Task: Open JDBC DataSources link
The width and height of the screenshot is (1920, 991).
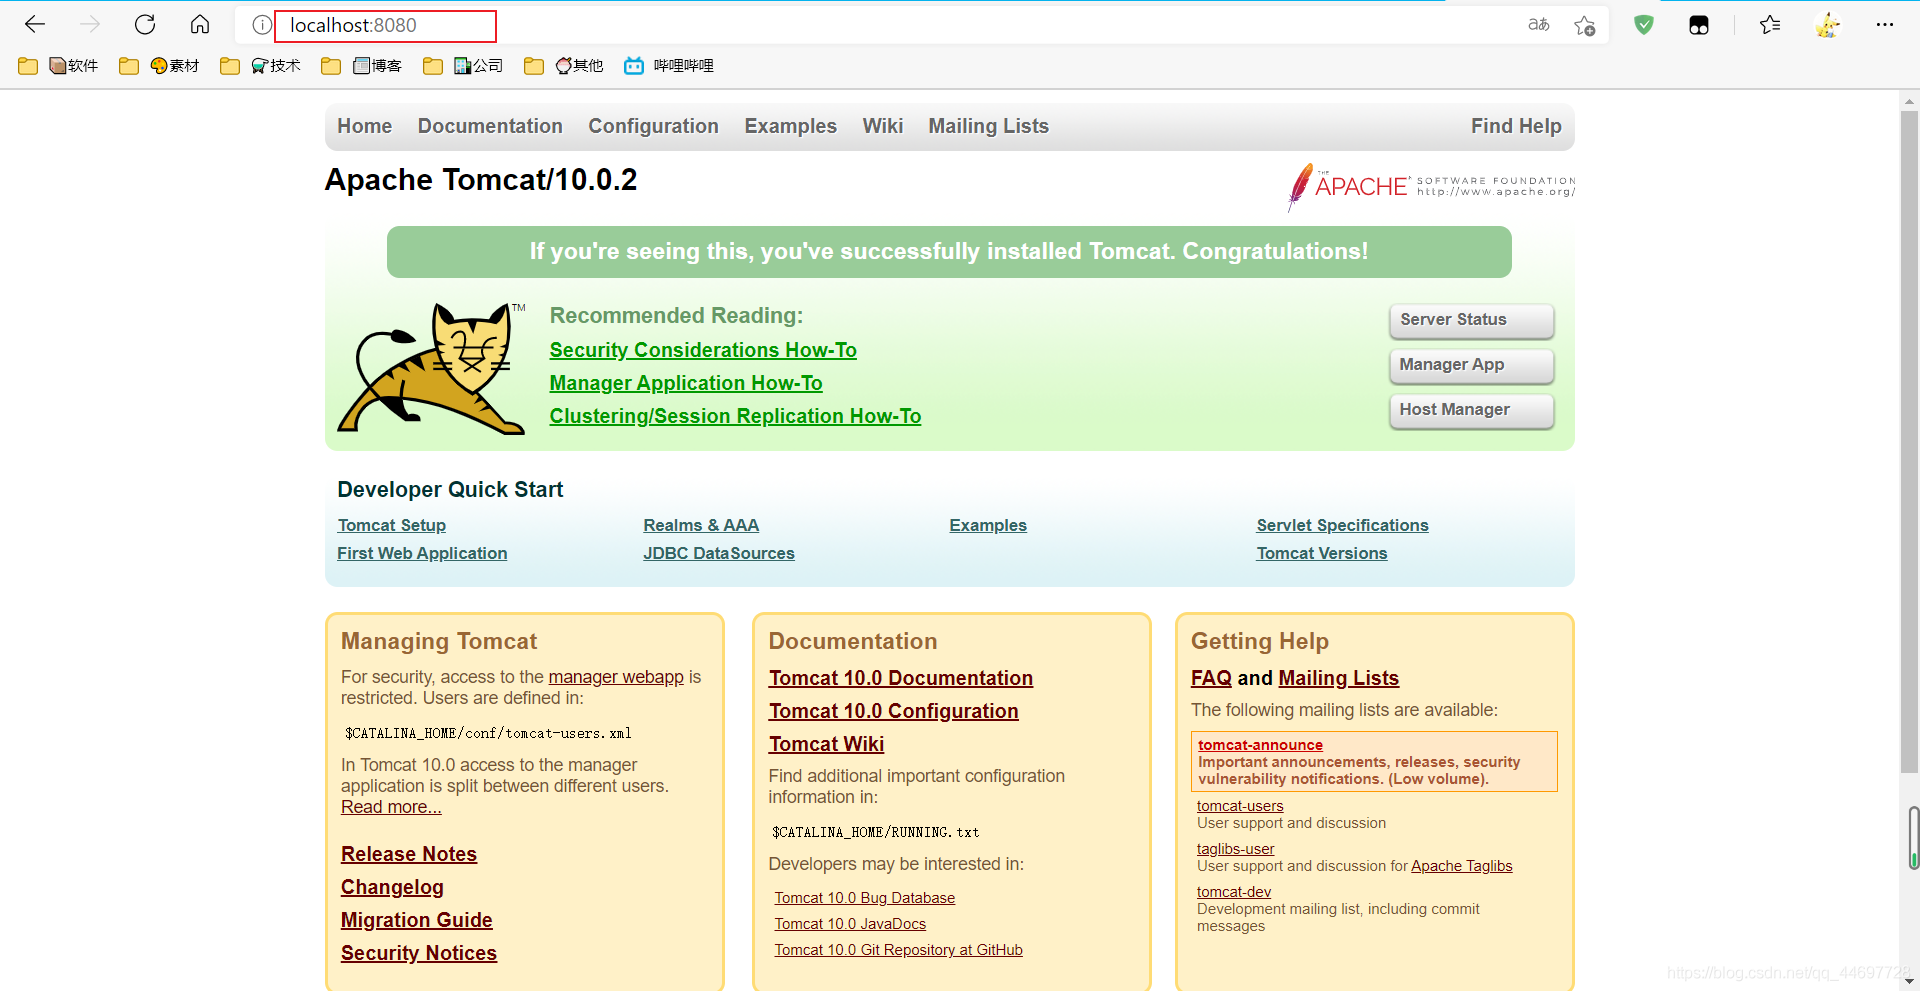Action: pos(719,553)
